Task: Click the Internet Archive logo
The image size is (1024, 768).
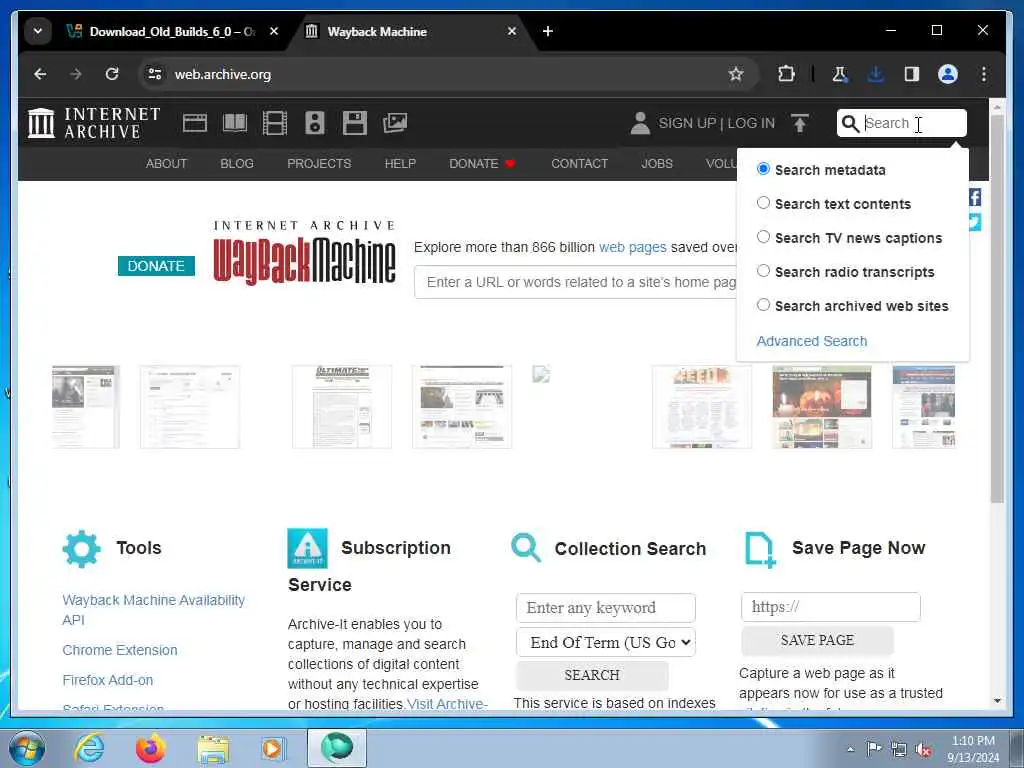Action: coord(94,123)
